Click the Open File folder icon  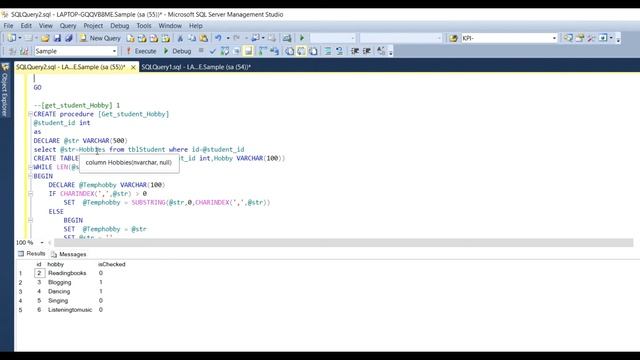click(45, 38)
